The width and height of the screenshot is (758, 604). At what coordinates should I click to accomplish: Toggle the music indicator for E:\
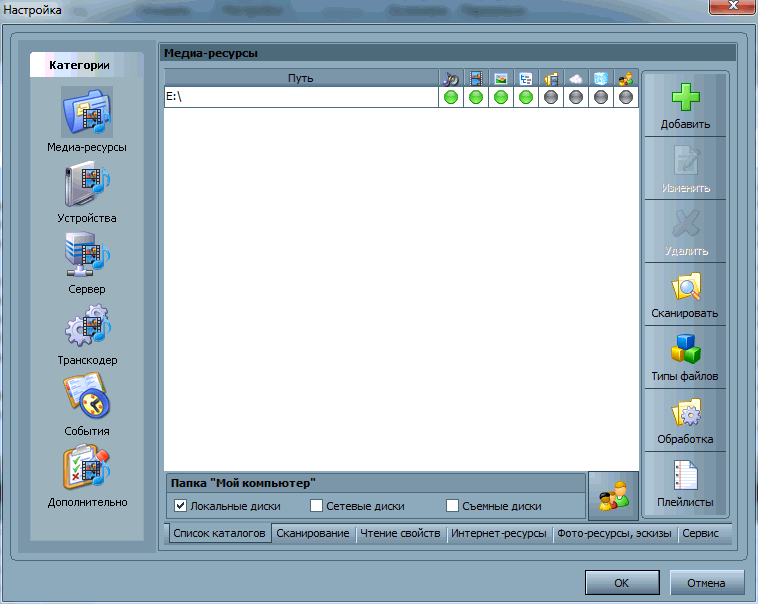(x=451, y=97)
